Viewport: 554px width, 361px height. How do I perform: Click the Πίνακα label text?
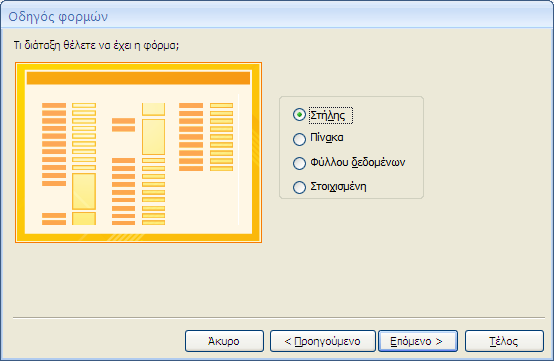pyautogui.click(x=326, y=138)
